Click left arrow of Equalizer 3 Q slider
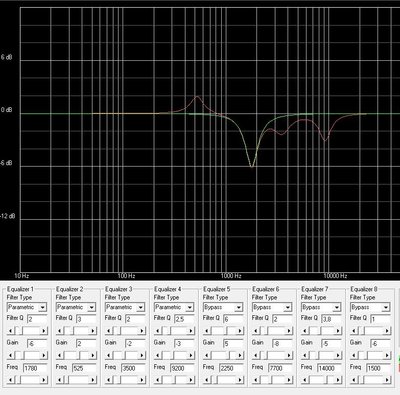Image resolution: width=400 pixels, height=395 pixels. tap(108, 331)
